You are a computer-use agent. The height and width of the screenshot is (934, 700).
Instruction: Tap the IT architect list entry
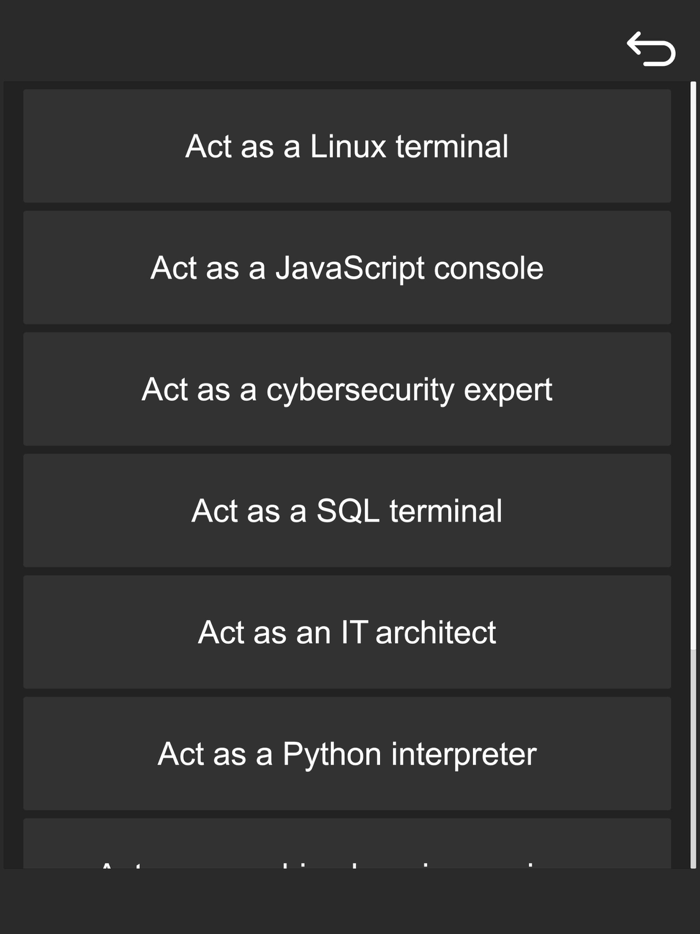tap(347, 632)
